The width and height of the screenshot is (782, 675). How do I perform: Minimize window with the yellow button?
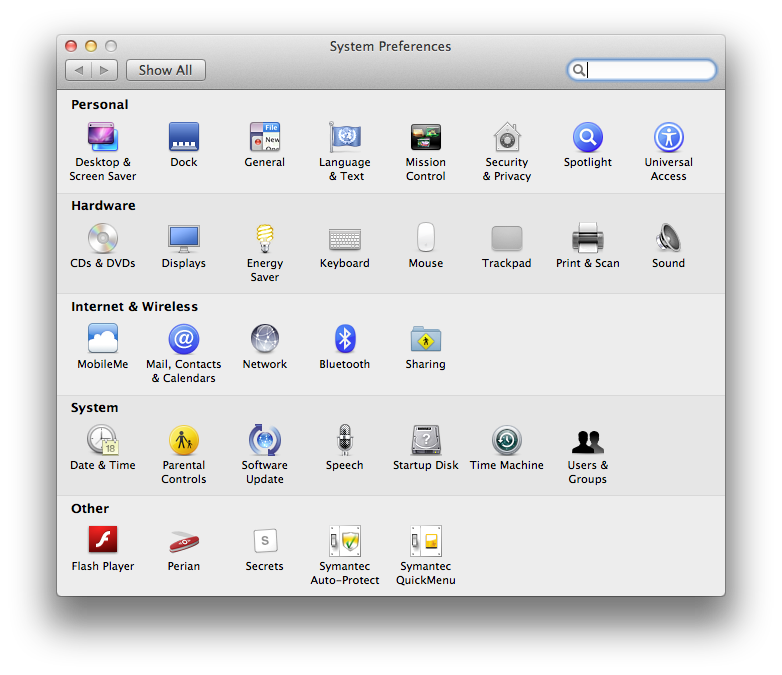click(91, 46)
